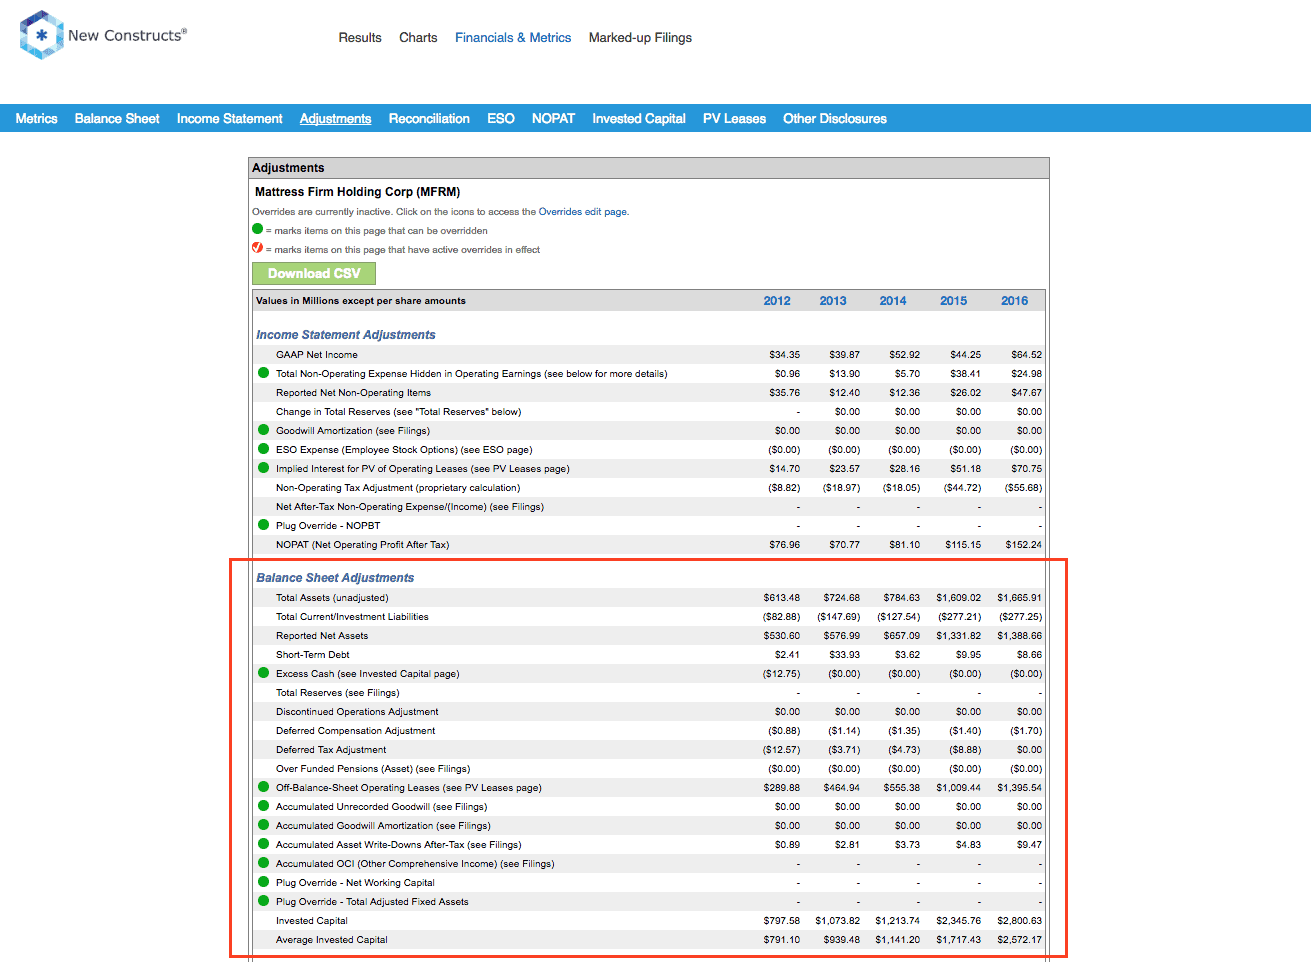Click the Average Invested Capital row label
The image size is (1311, 962).
click(332, 940)
